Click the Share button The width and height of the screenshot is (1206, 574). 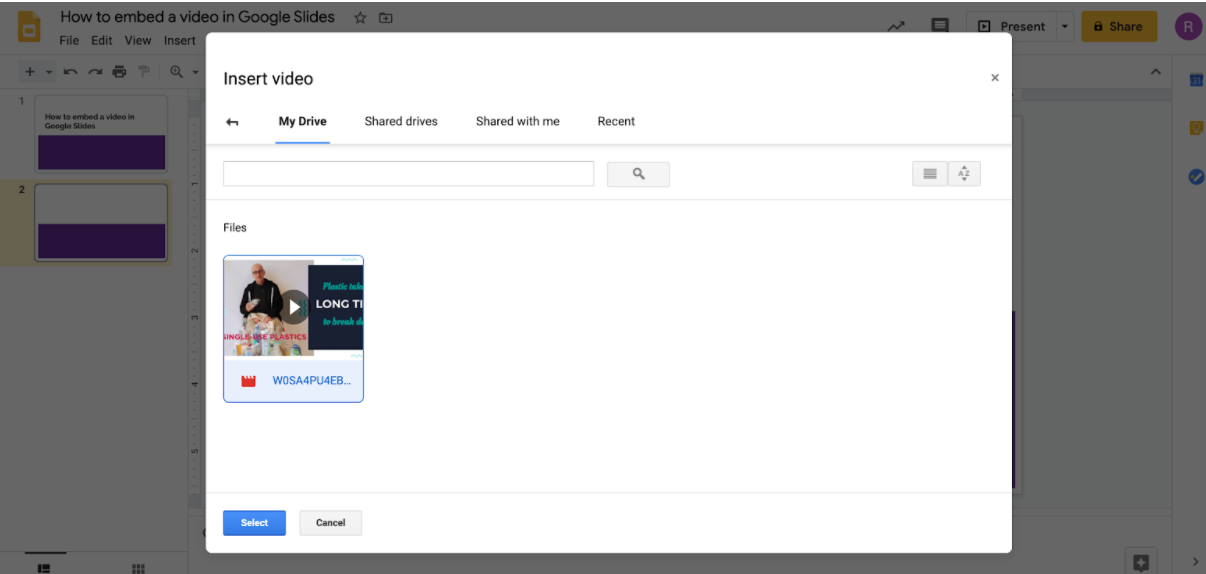(x=1118, y=27)
